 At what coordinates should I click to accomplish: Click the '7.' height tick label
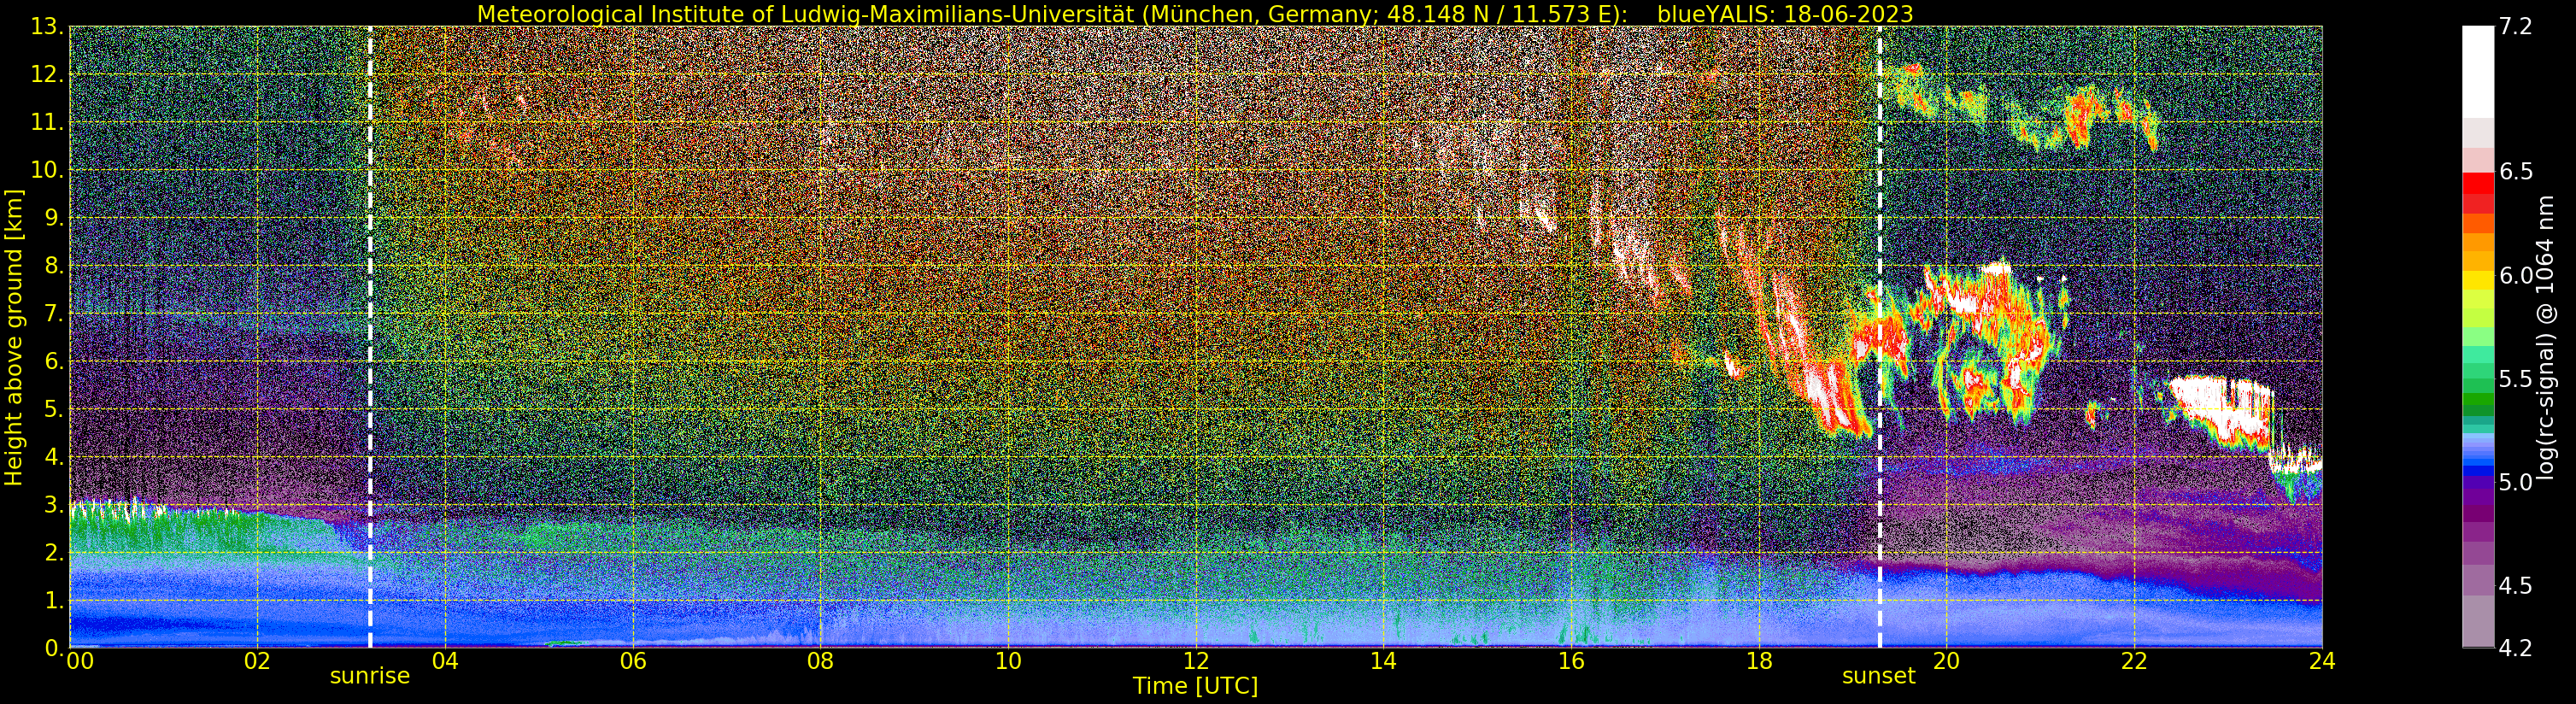[x=53, y=314]
